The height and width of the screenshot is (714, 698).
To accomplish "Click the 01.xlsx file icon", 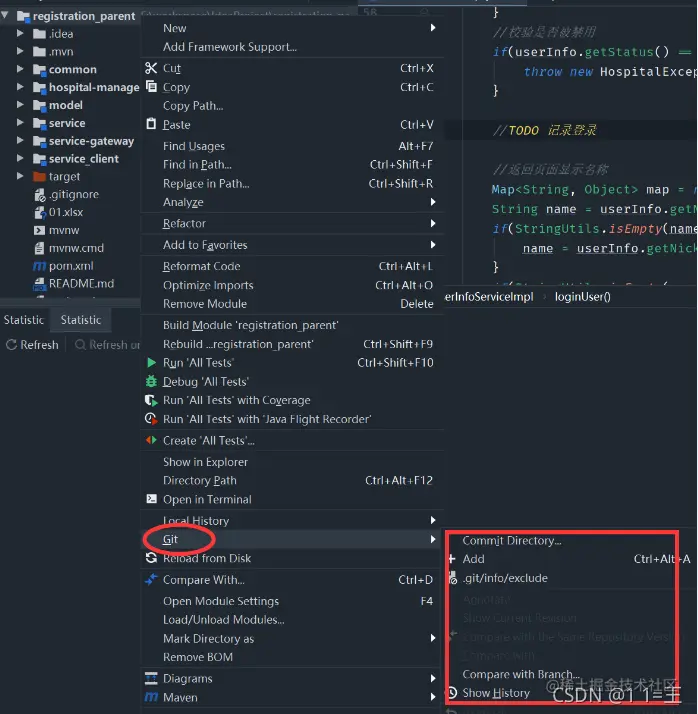I will (40, 213).
